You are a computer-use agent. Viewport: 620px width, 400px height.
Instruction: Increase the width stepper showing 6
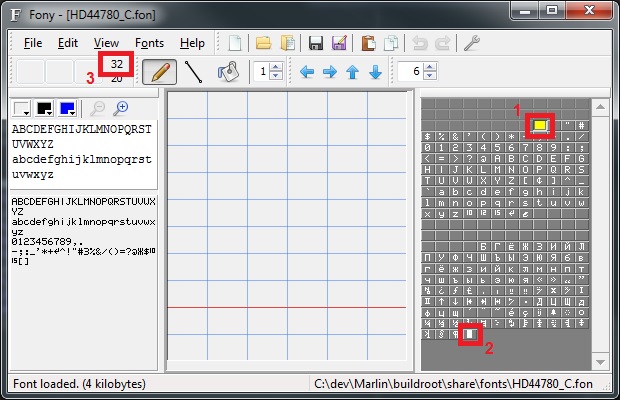(430, 67)
